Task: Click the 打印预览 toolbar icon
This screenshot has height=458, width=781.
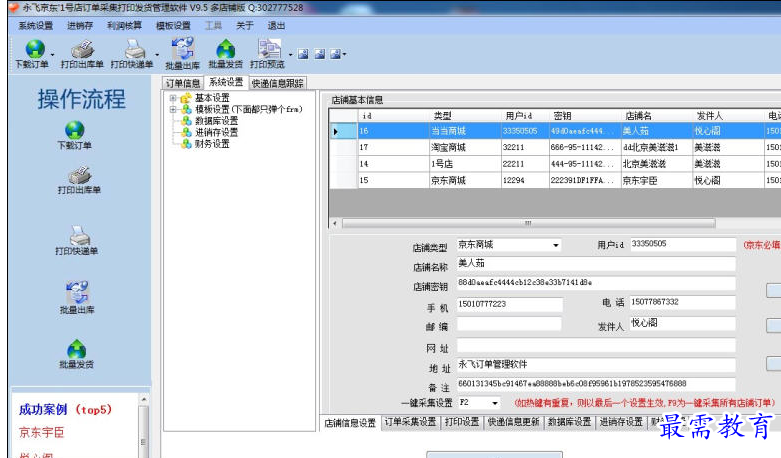Action: tap(269, 49)
